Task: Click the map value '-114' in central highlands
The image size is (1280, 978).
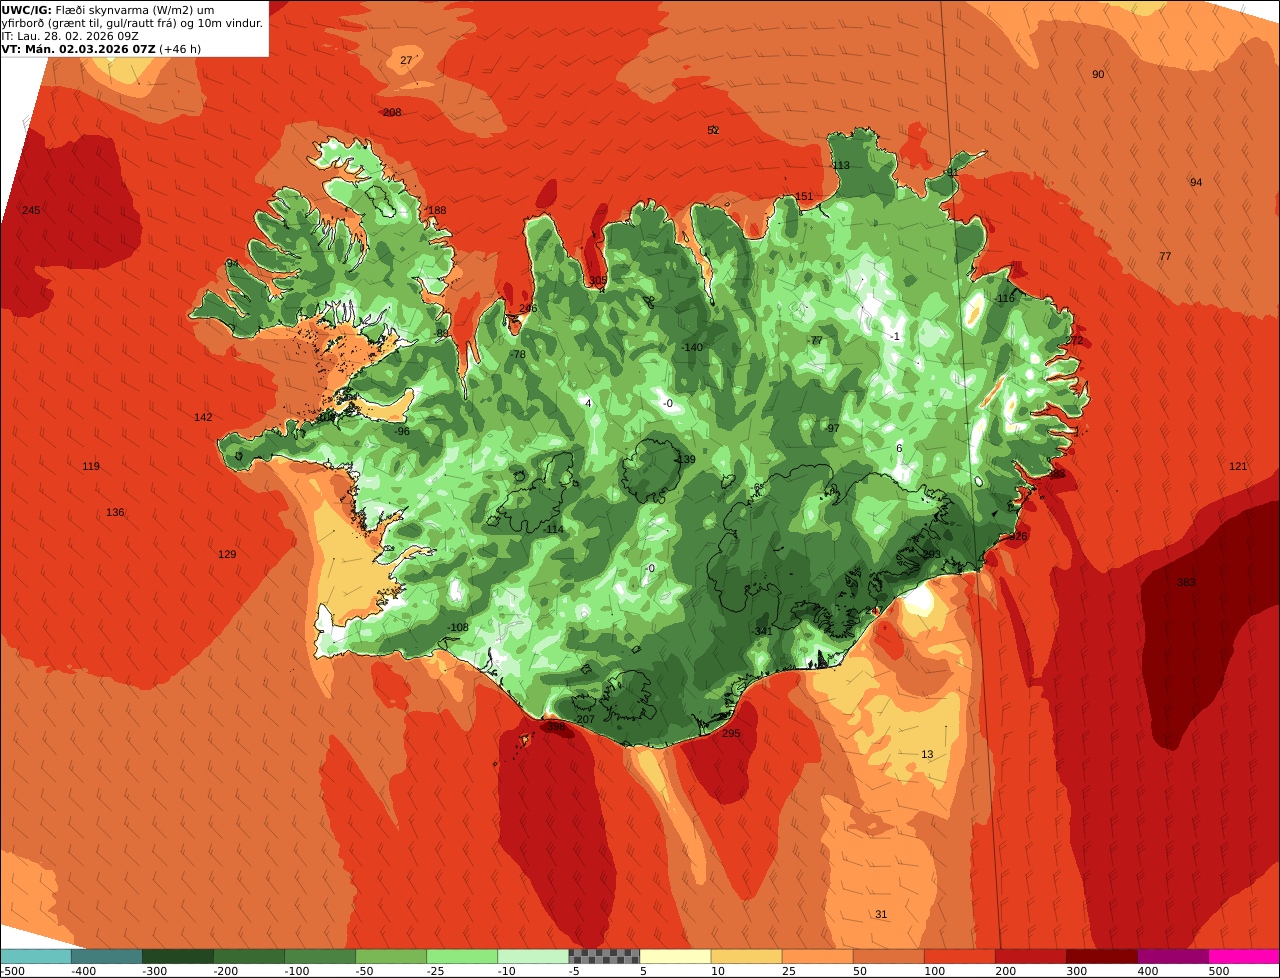Action: 553,529
